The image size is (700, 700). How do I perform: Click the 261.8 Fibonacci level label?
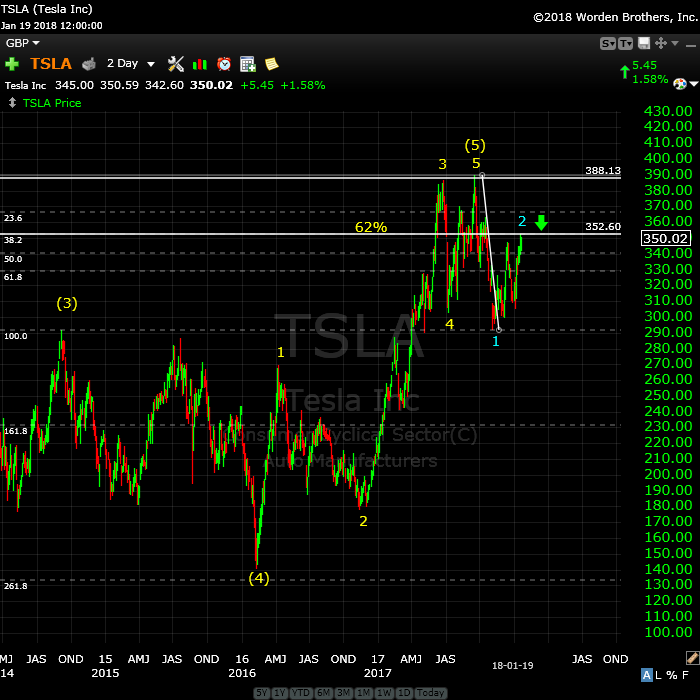[x=16, y=586]
